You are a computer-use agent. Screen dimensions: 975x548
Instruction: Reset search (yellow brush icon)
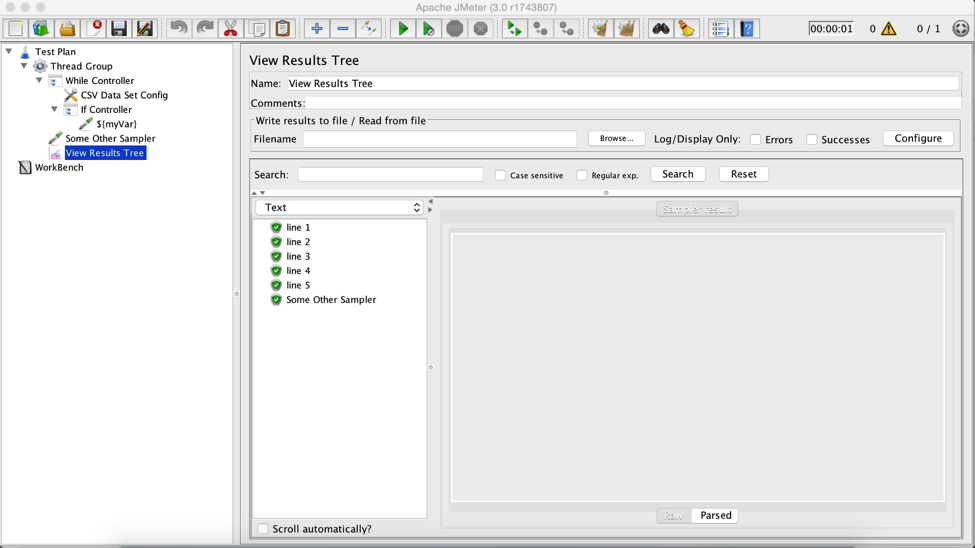(686, 29)
